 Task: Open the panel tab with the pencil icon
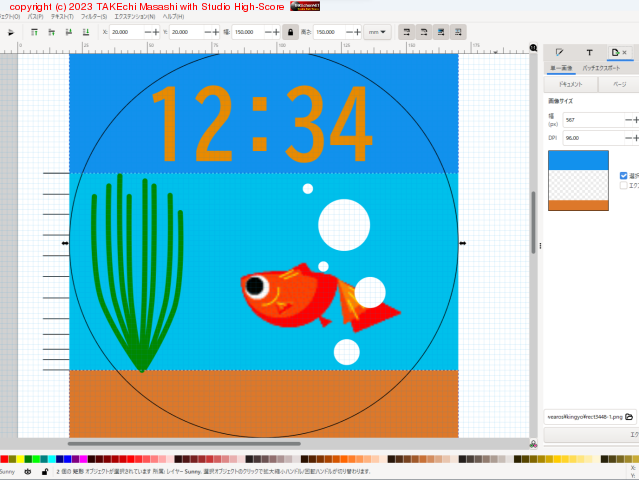coord(560,52)
